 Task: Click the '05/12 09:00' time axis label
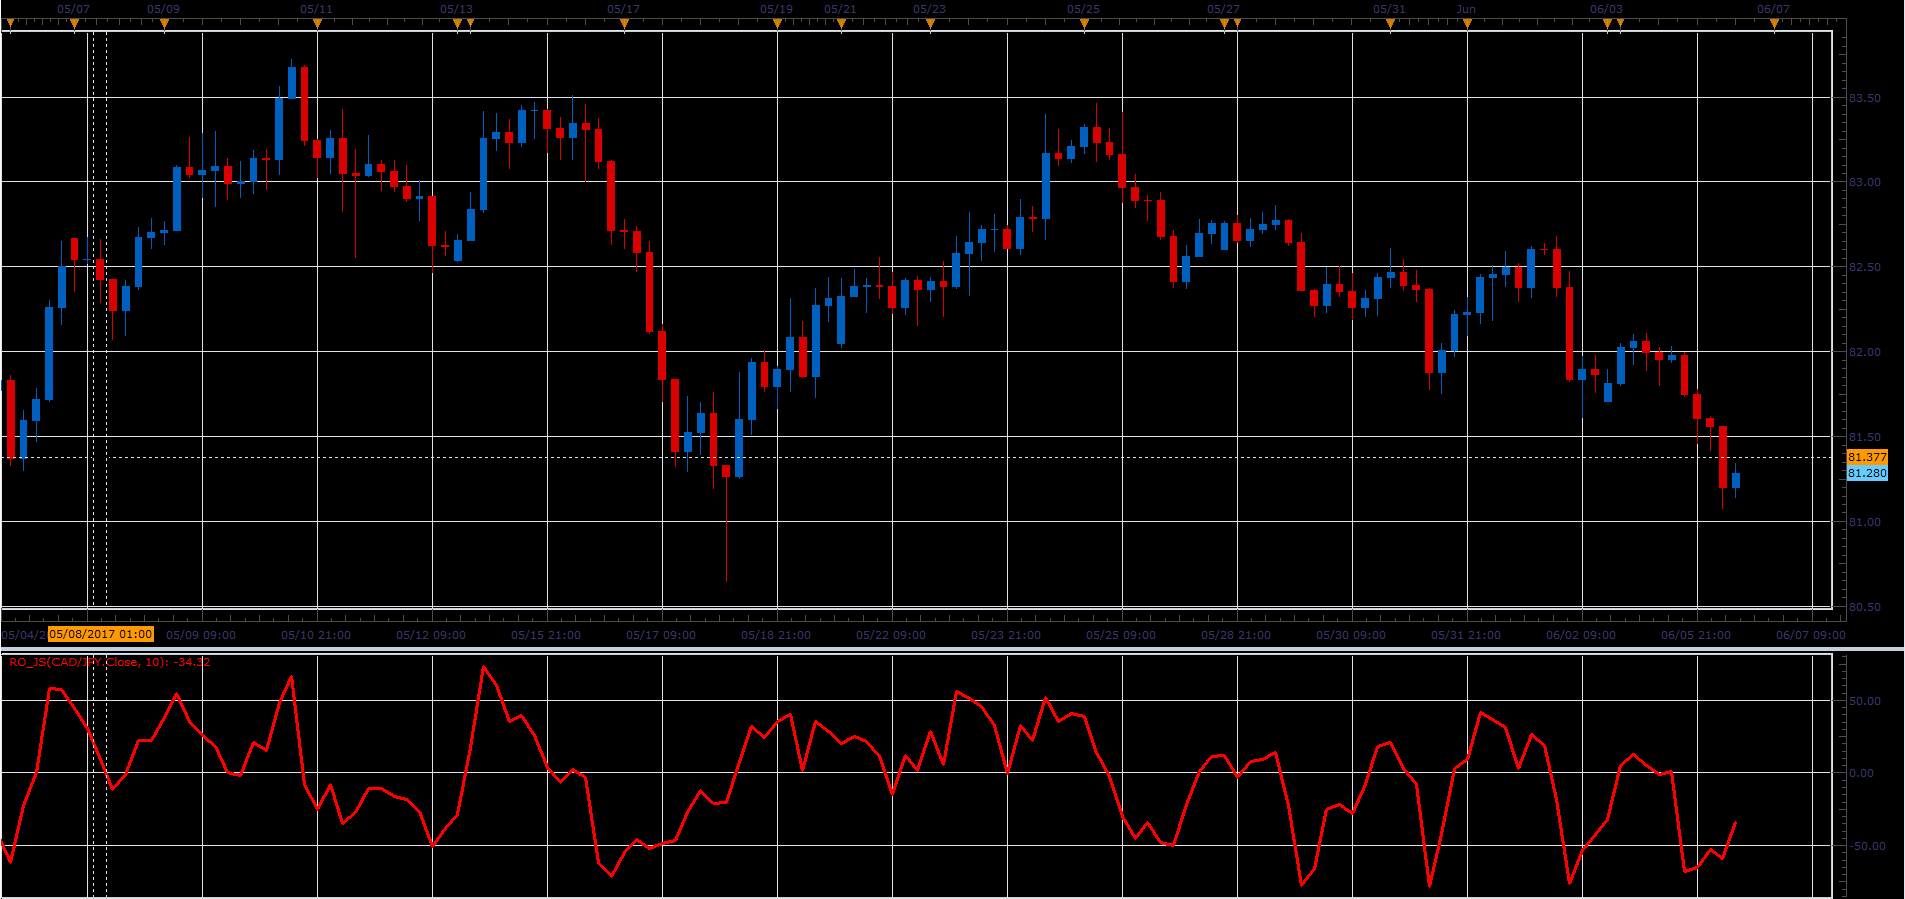click(431, 635)
